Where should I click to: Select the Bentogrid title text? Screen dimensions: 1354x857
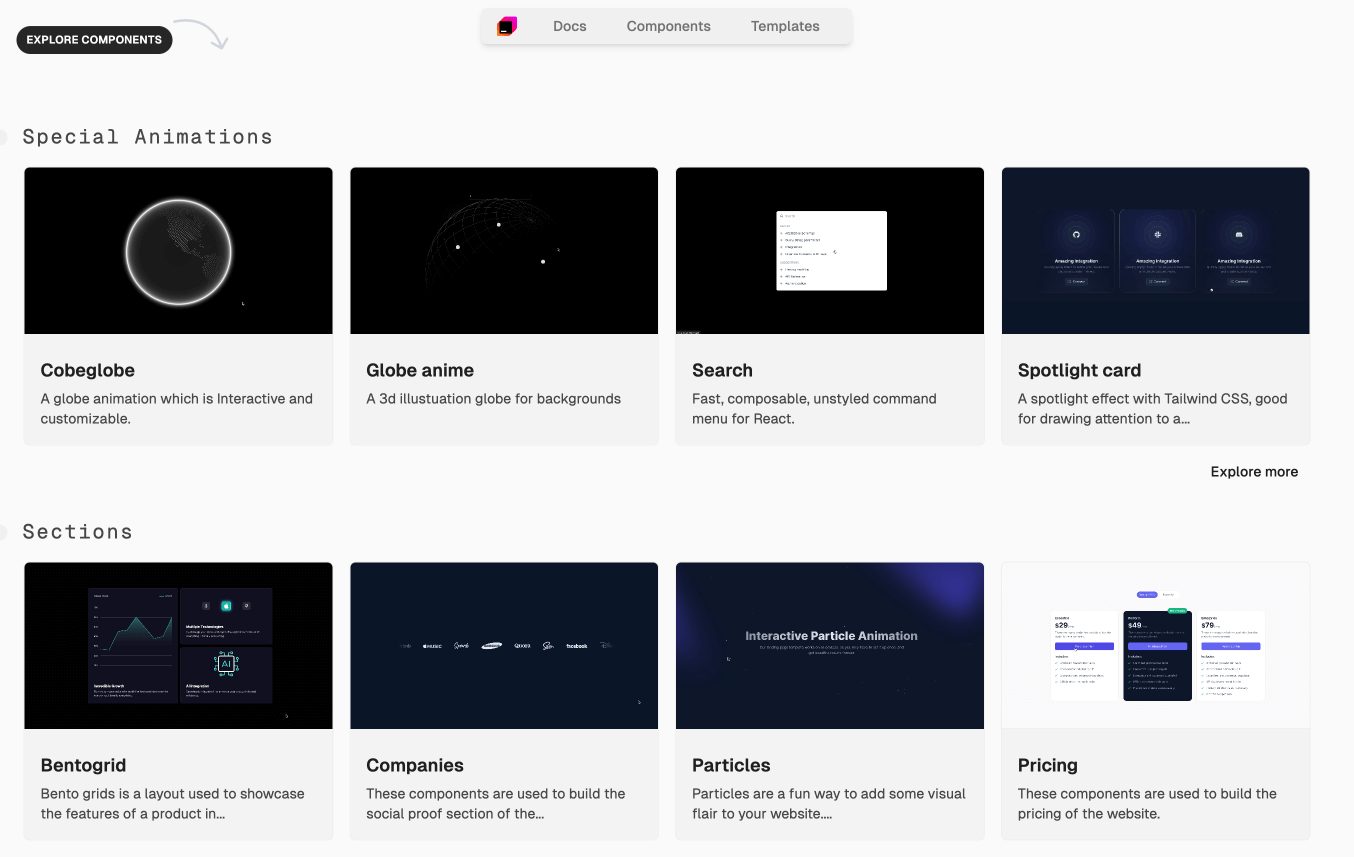83,765
